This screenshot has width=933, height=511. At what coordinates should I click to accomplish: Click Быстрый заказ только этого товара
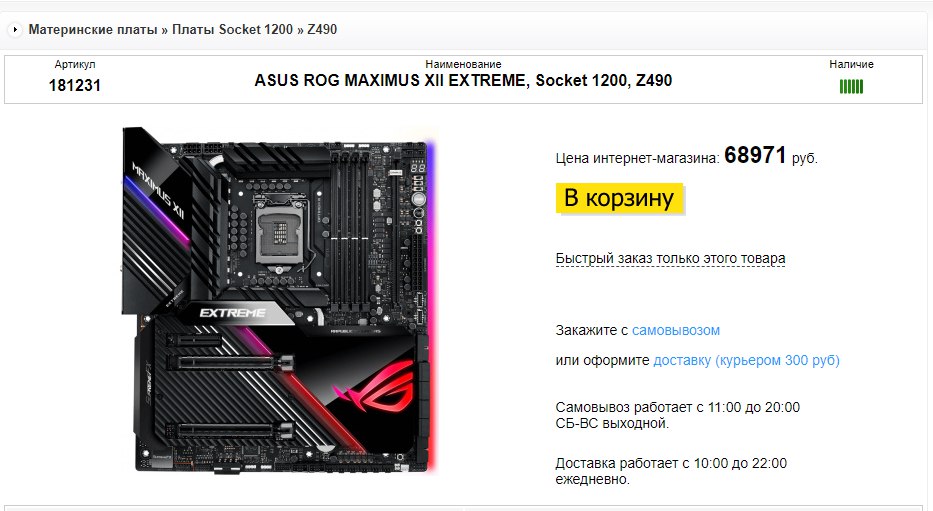tap(671, 259)
